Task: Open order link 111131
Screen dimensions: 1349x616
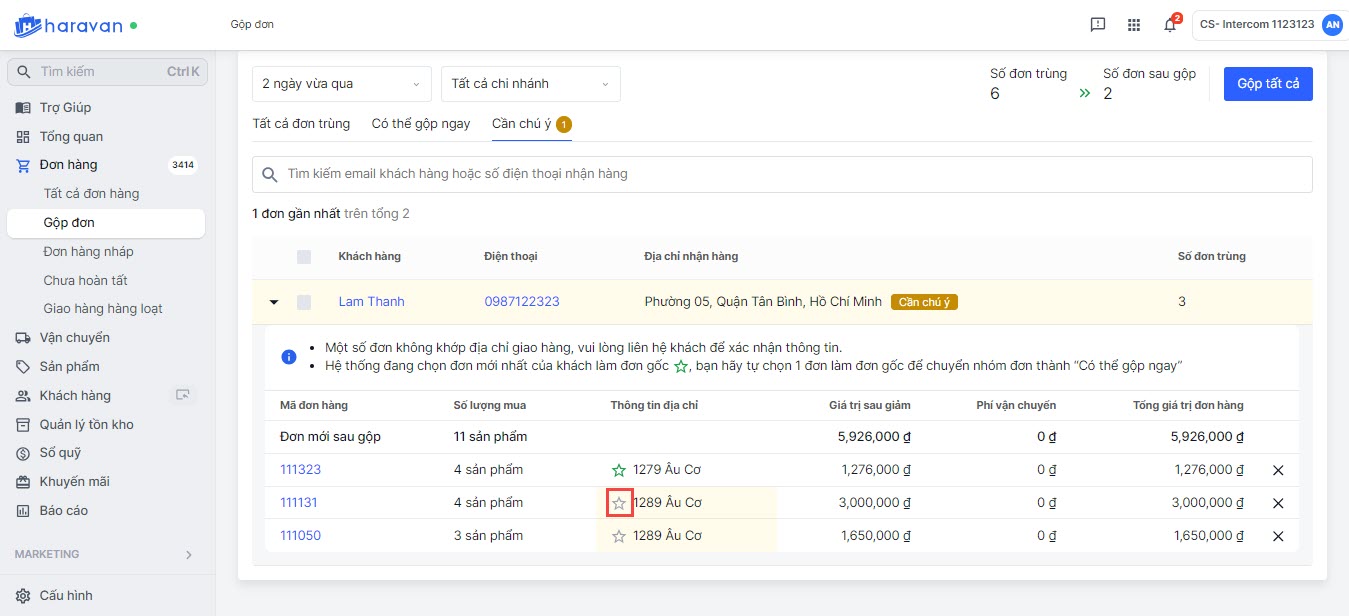Action: [x=298, y=503]
